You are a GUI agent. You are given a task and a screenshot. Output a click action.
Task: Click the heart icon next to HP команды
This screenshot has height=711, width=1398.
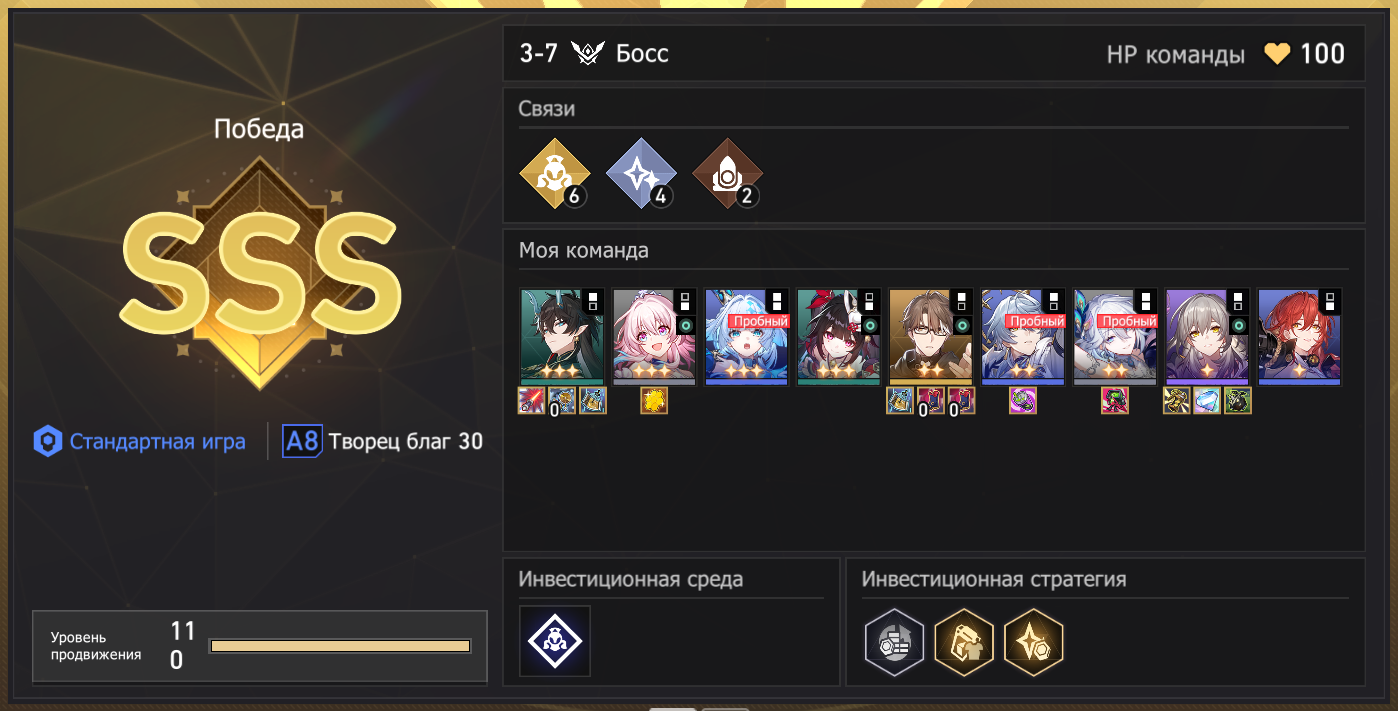click(x=1277, y=54)
